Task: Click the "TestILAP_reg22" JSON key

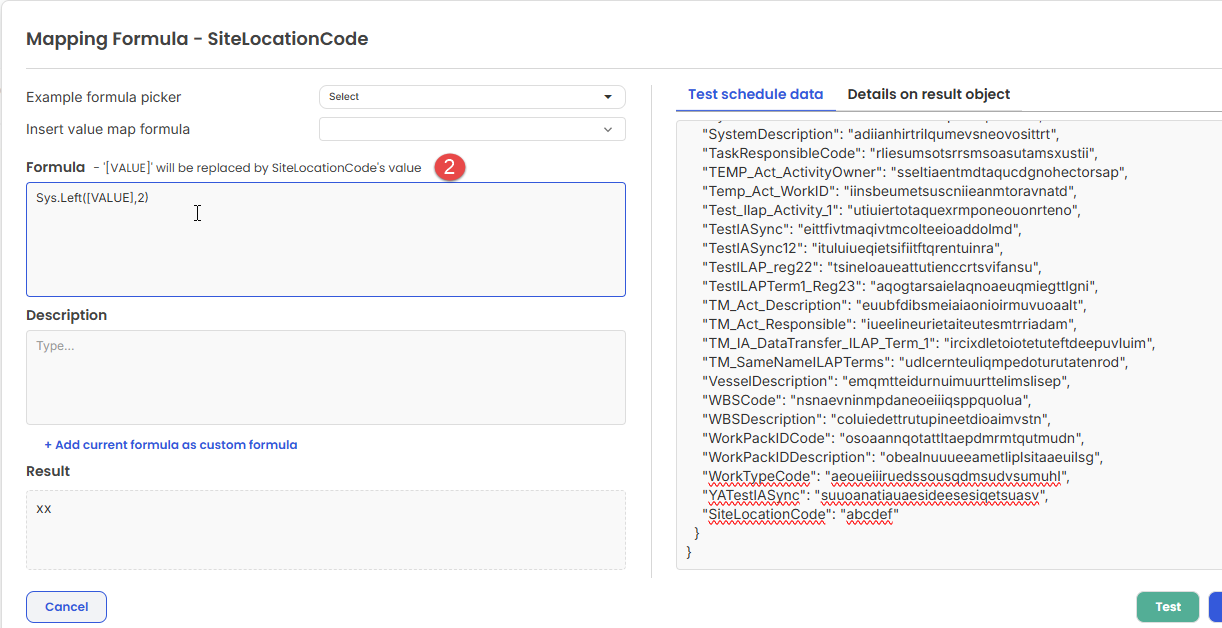Action: coord(761,267)
